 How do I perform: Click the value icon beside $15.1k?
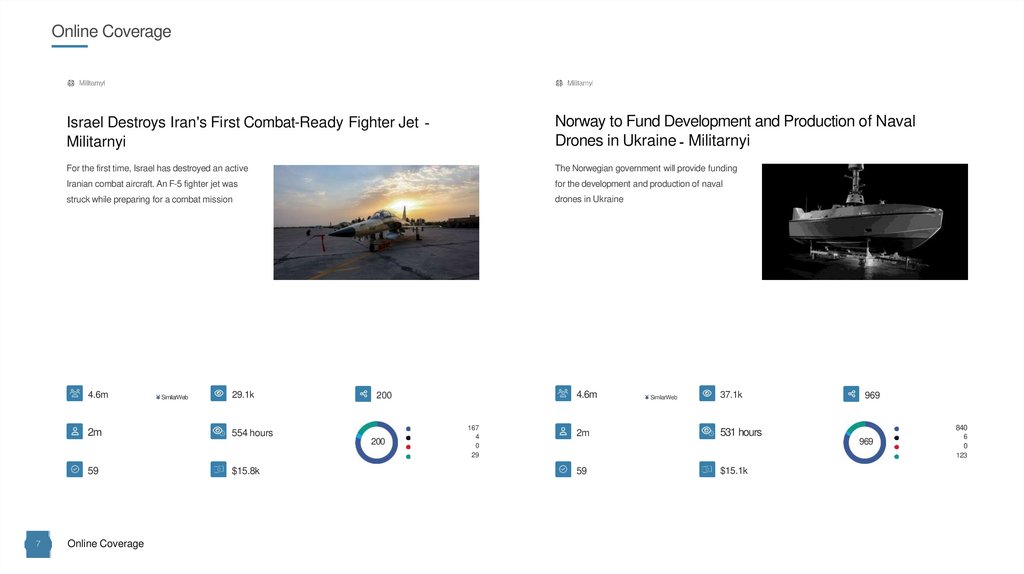[x=707, y=469]
